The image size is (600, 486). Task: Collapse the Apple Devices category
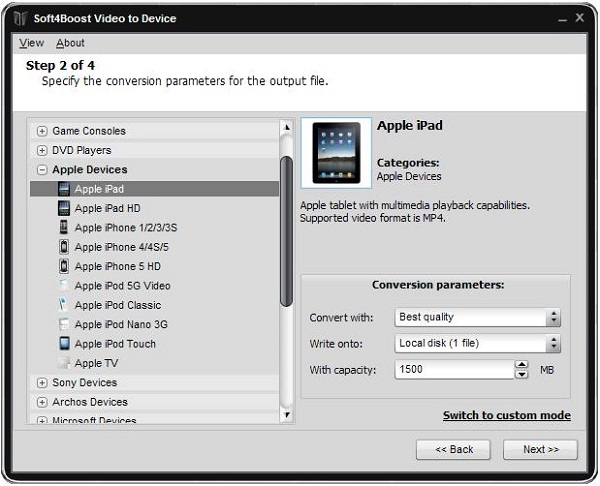click(42, 170)
